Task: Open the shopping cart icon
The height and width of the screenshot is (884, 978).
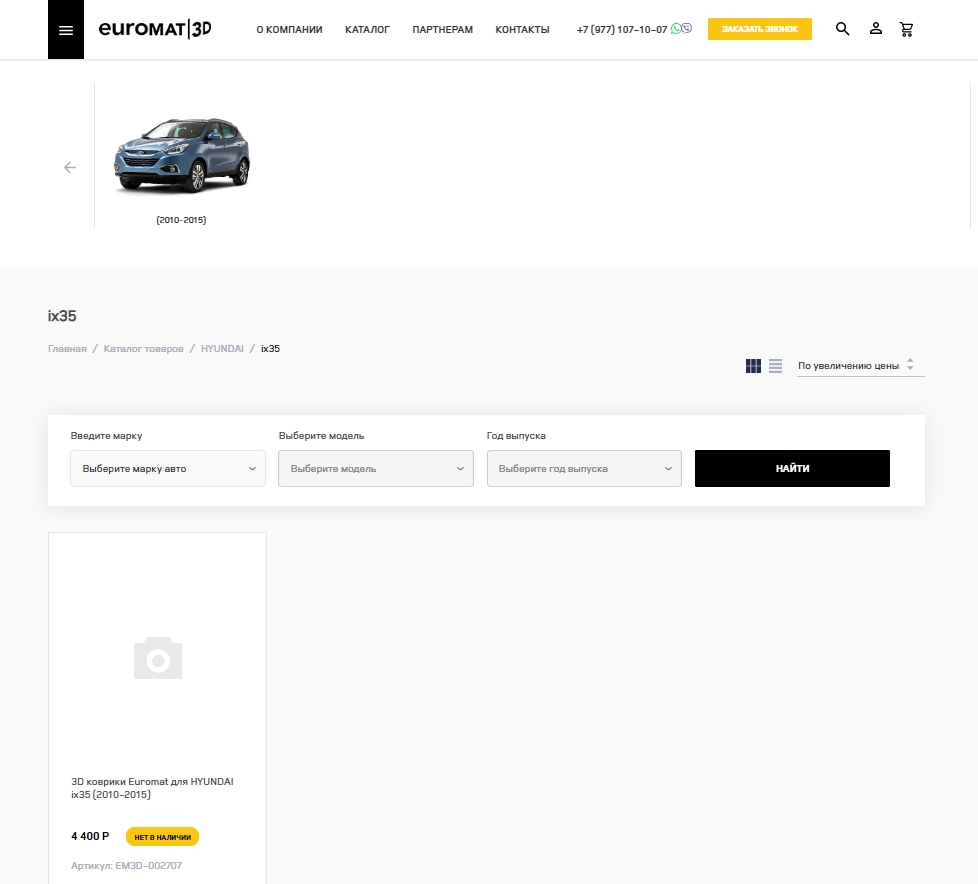Action: click(x=906, y=29)
